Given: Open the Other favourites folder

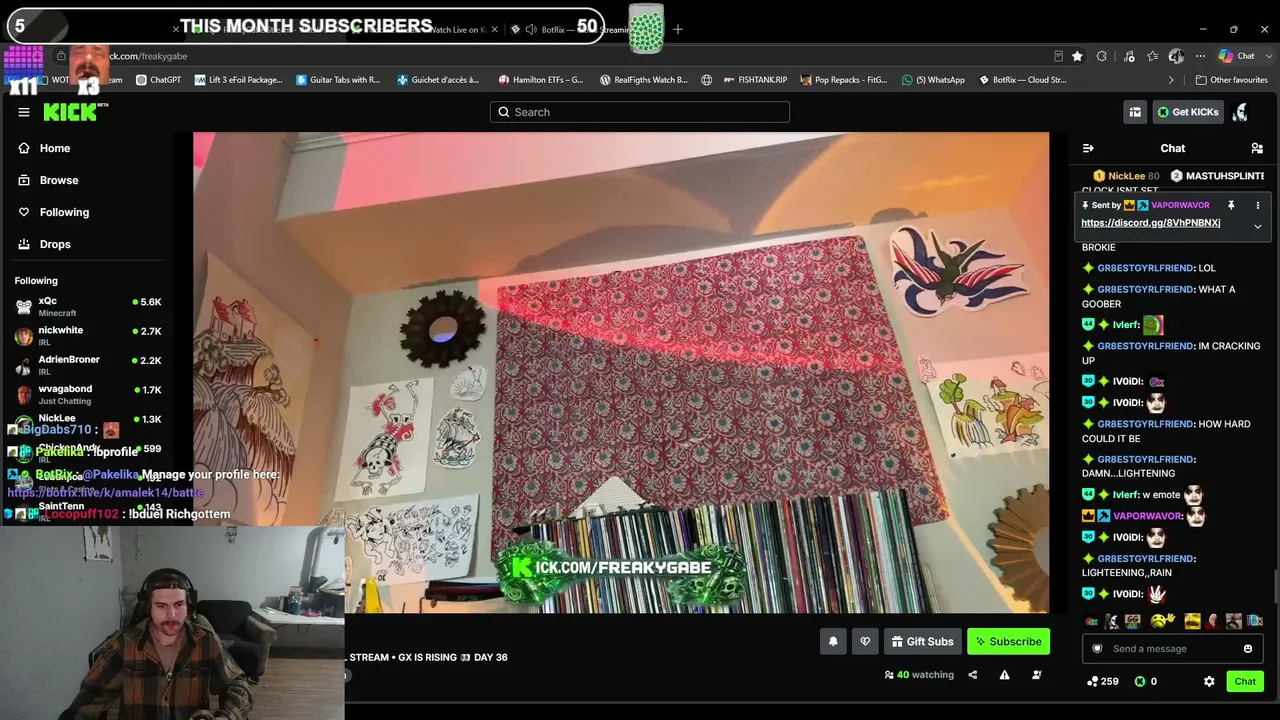Looking at the screenshot, I should coord(1232,80).
